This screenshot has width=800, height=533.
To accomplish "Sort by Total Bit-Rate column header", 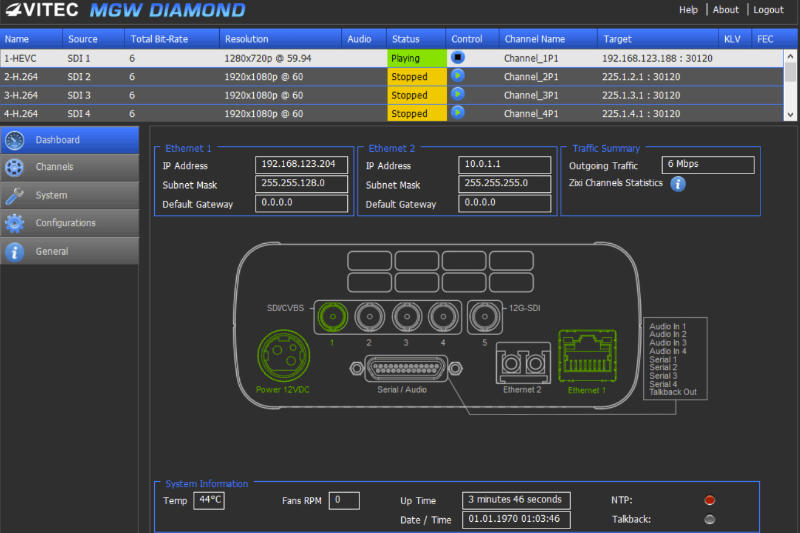I will [172, 39].
